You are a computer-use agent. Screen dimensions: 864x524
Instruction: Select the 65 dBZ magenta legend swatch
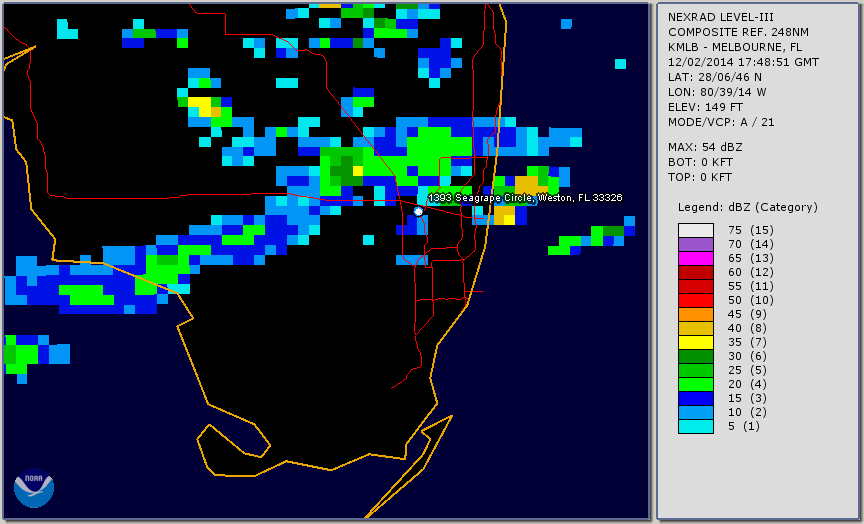695,258
